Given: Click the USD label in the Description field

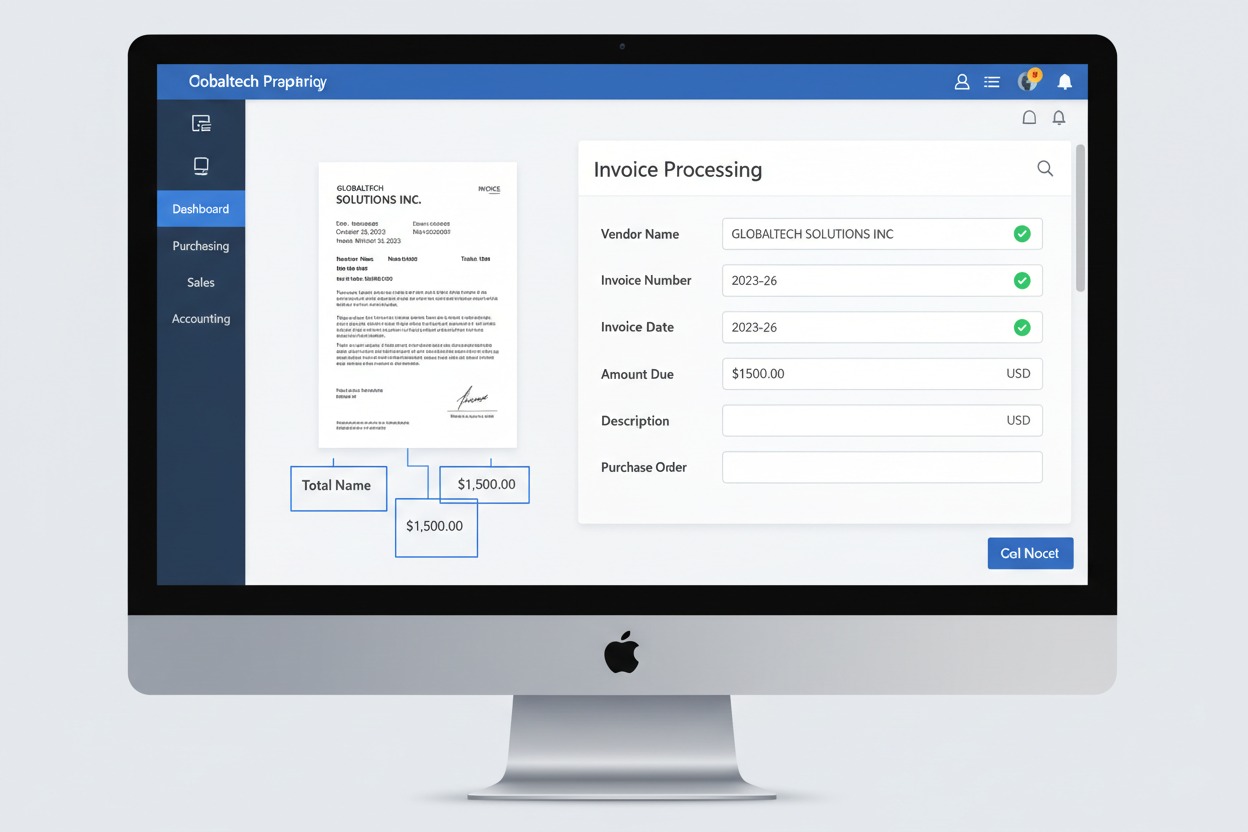Looking at the screenshot, I should 1018,421.
